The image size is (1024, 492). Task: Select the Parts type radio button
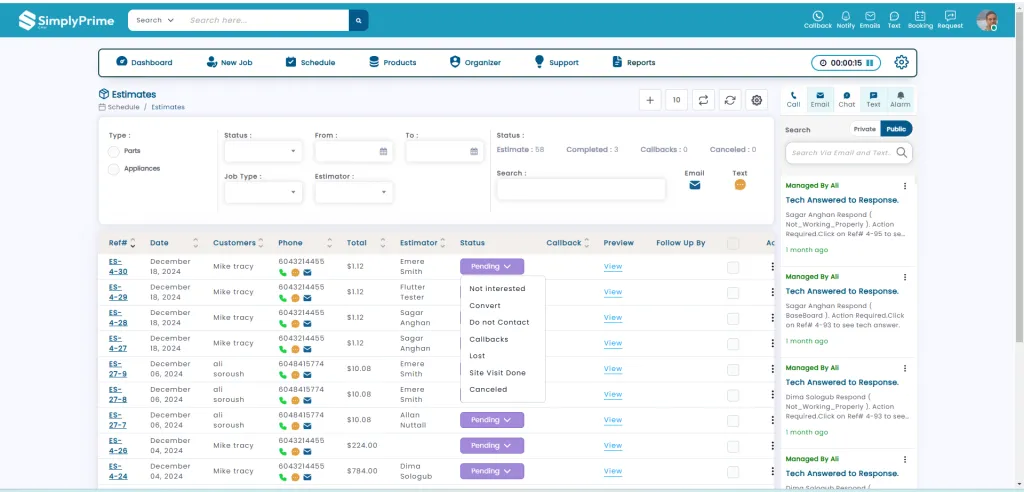(114, 152)
